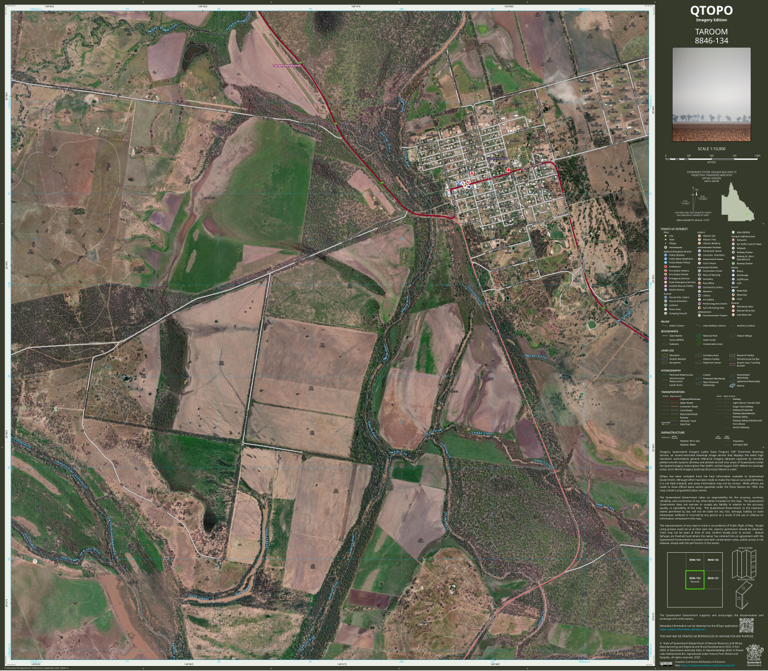Click the Queensland Government crest logo

(x=754, y=653)
